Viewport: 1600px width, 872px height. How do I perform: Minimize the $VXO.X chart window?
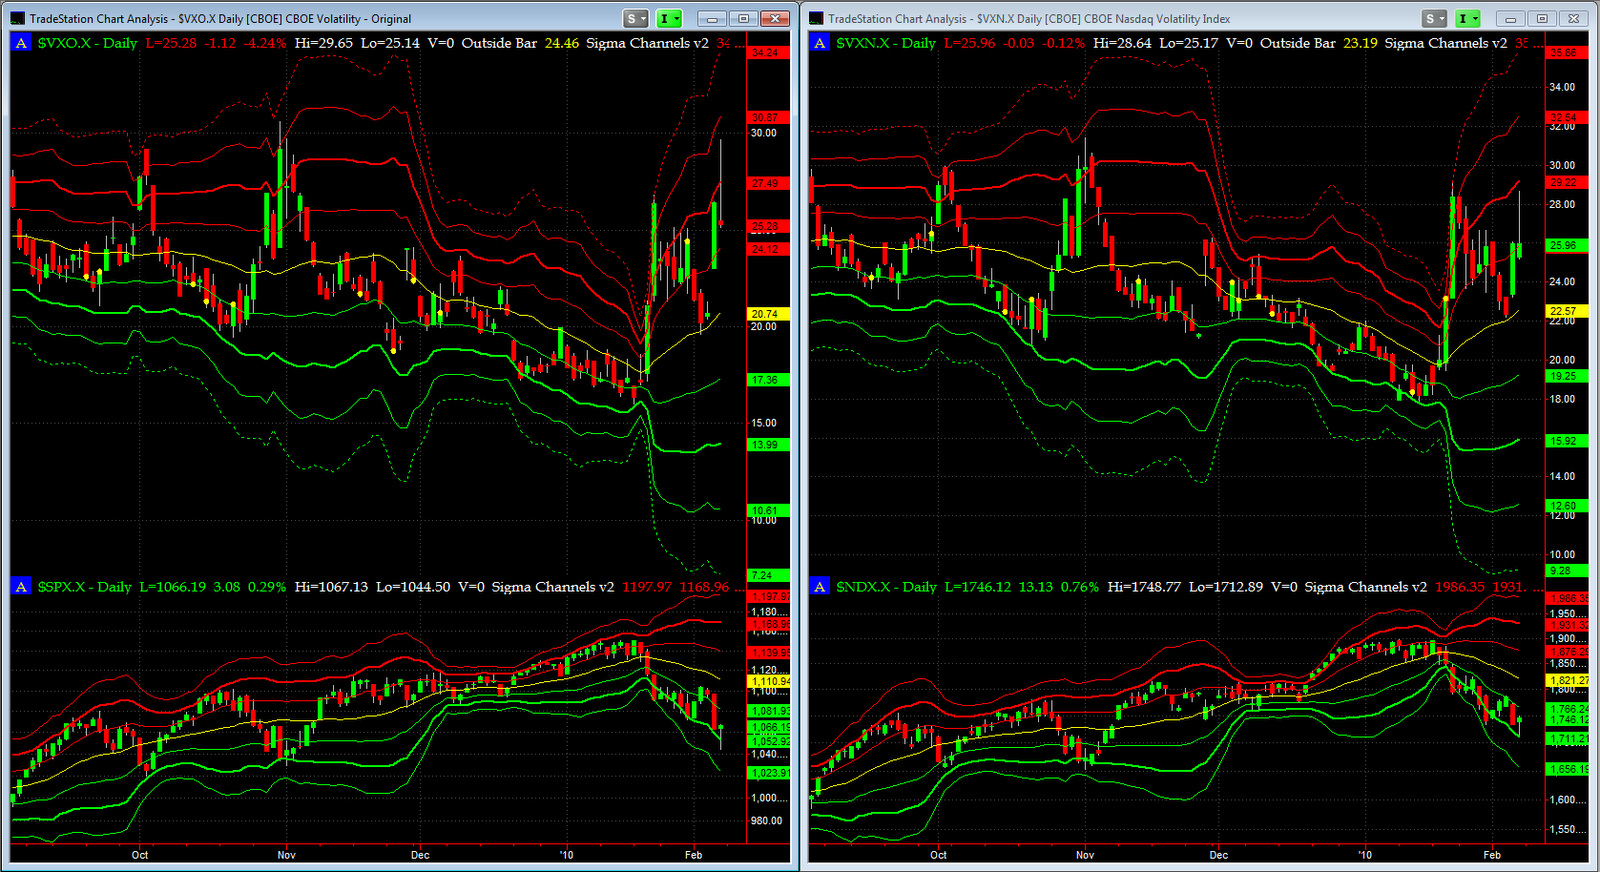point(713,18)
